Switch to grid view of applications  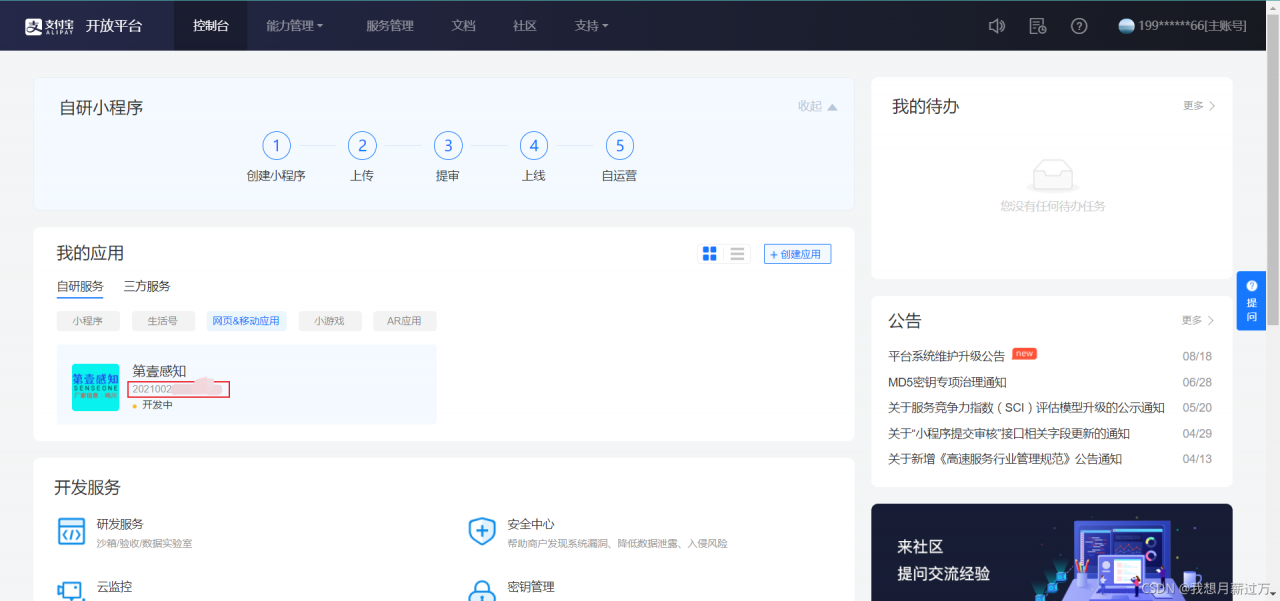click(710, 254)
